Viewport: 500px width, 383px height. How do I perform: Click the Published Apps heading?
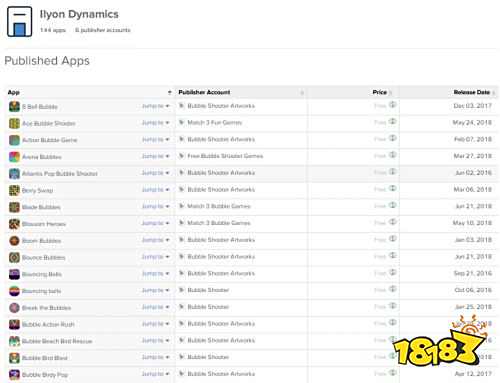coord(47,61)
